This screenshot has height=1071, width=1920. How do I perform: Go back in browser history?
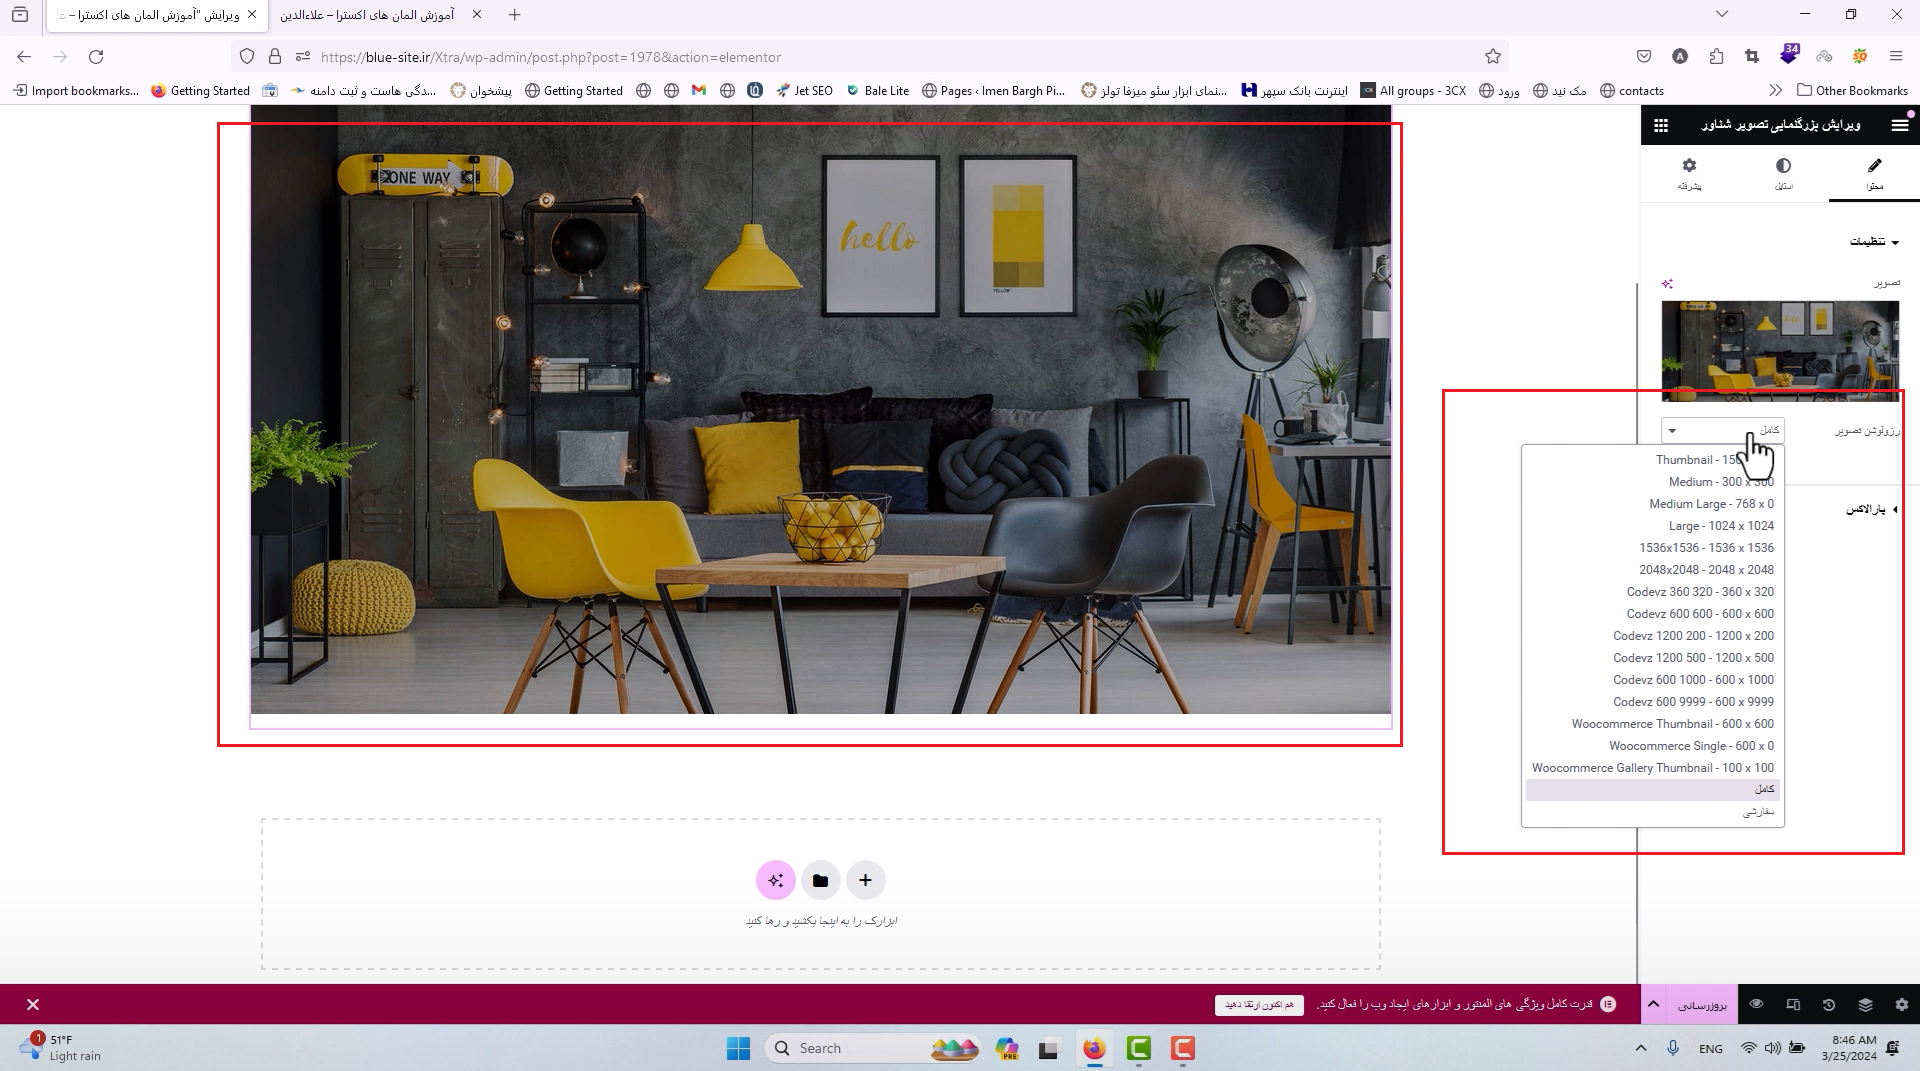pos(24,57)
